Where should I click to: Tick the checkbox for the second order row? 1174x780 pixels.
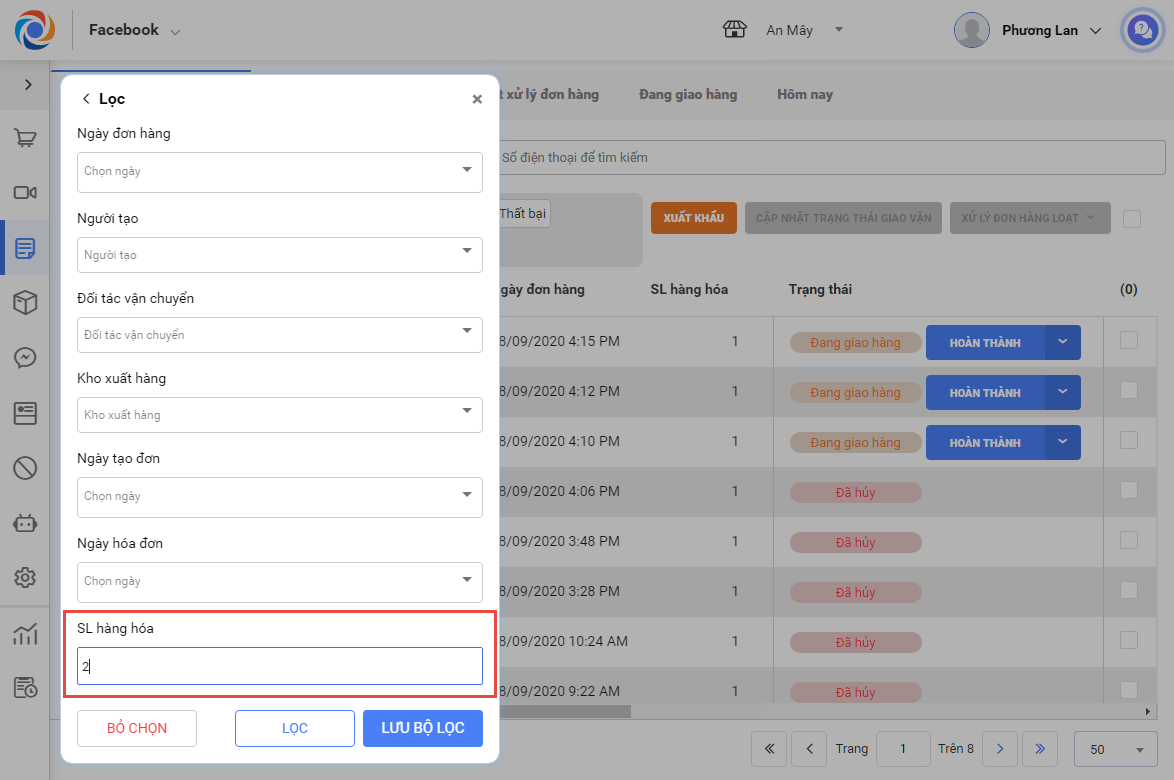pos(1129,390)
